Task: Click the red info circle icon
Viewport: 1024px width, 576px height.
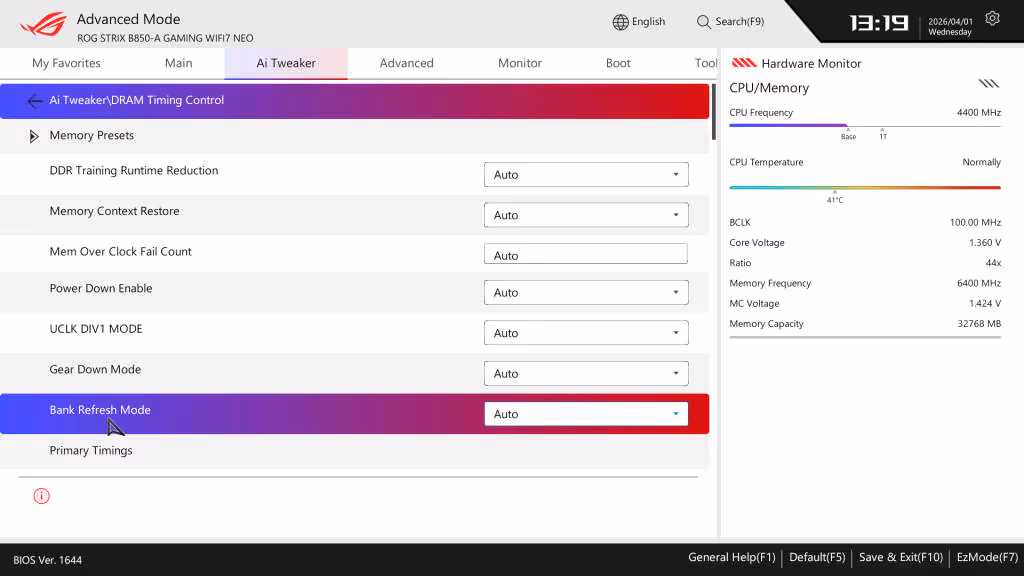Action: coord(41,496)
